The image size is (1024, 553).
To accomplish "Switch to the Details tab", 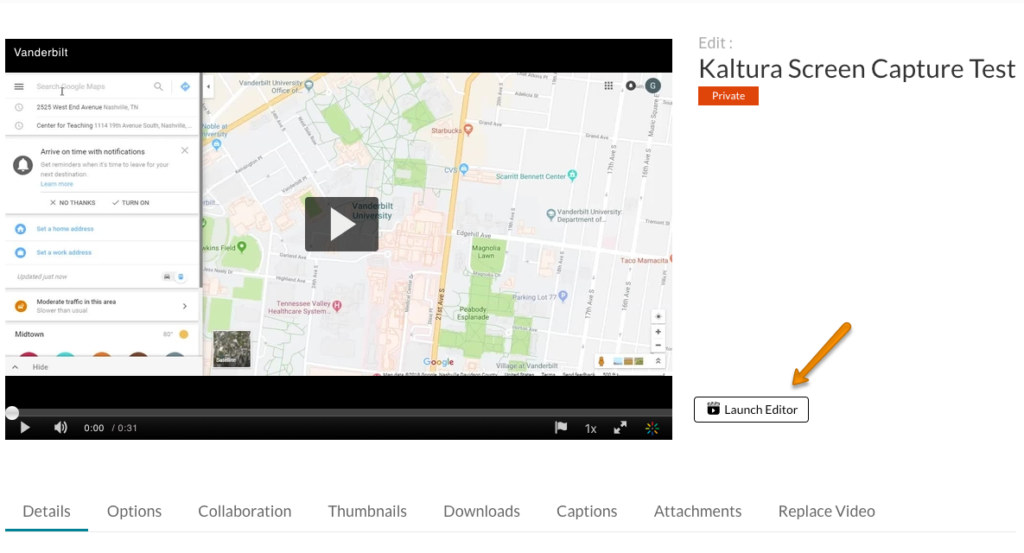I will click(x=46, y=511).
